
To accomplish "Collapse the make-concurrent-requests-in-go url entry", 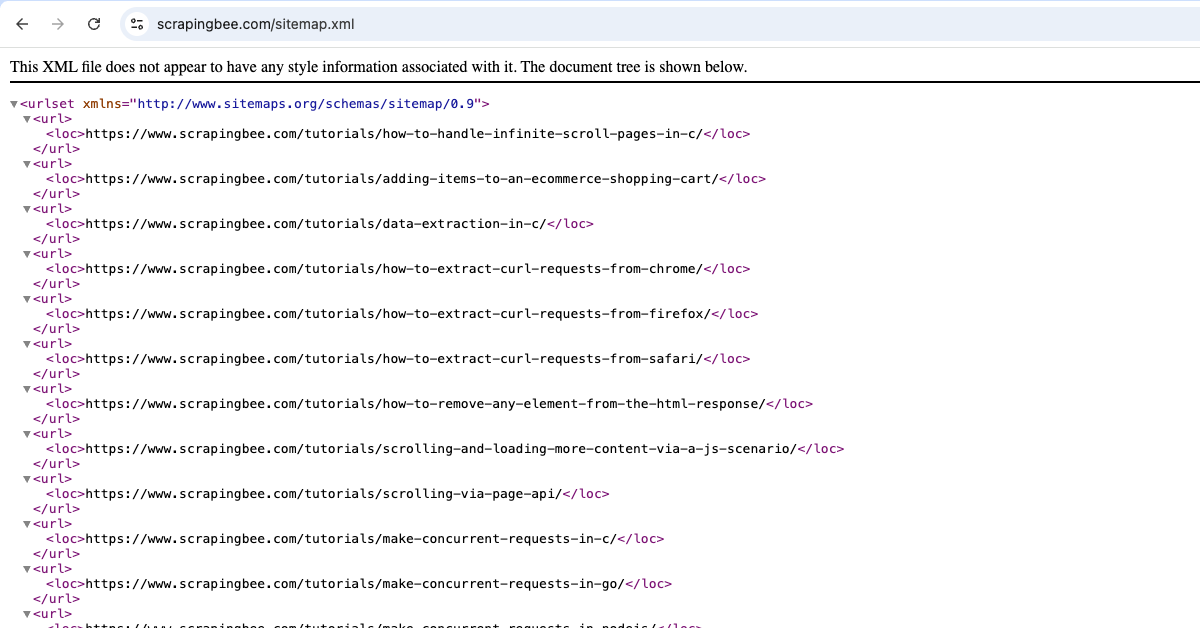I will click(x=27, y=568).
